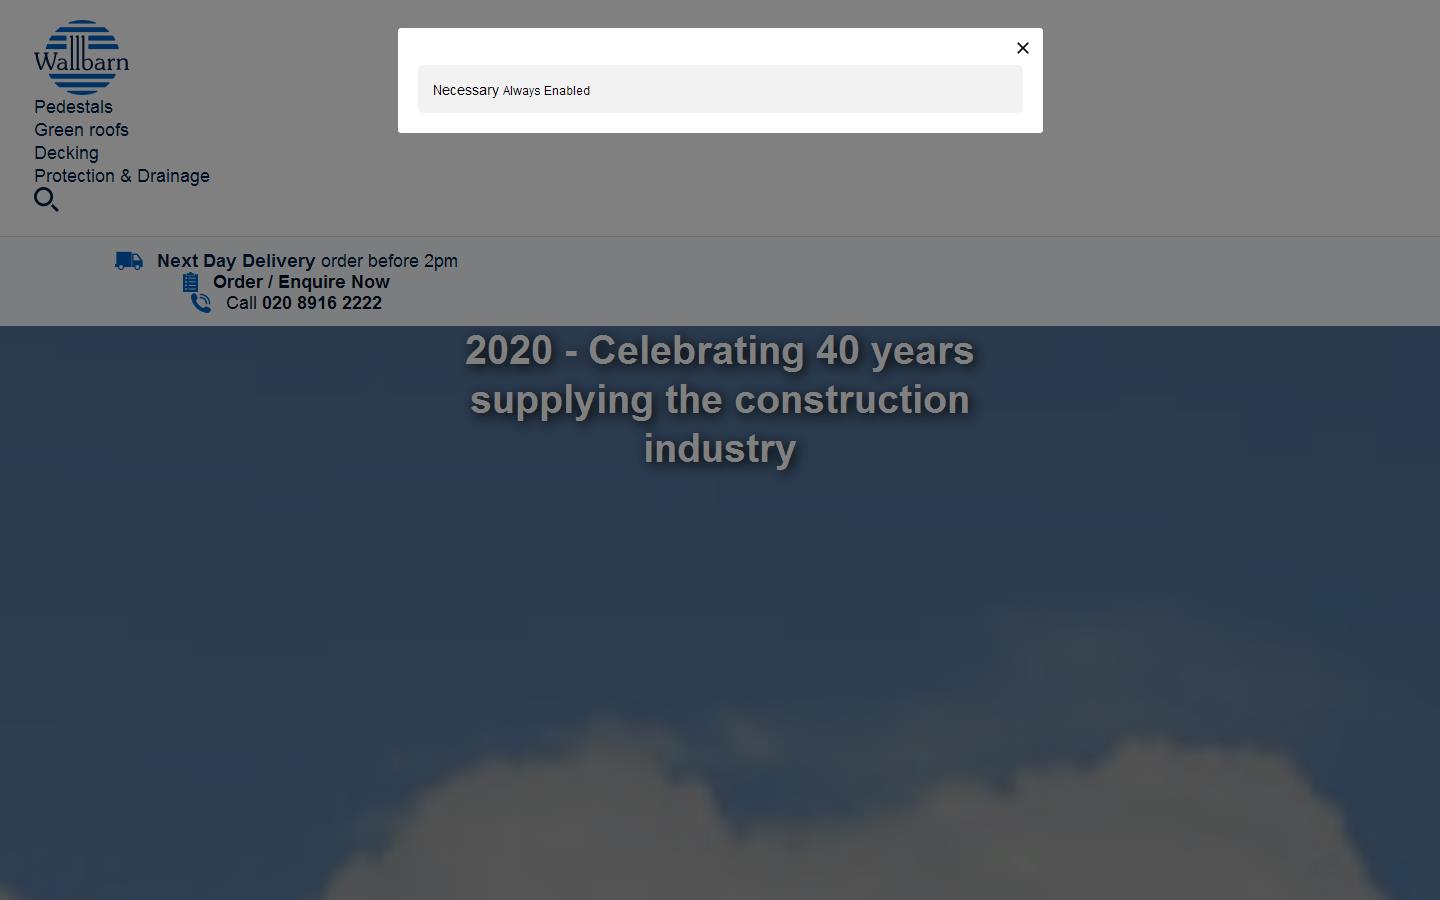Go to Green roofs section
Screen dimensions: 1440x900
pos(81,130)
